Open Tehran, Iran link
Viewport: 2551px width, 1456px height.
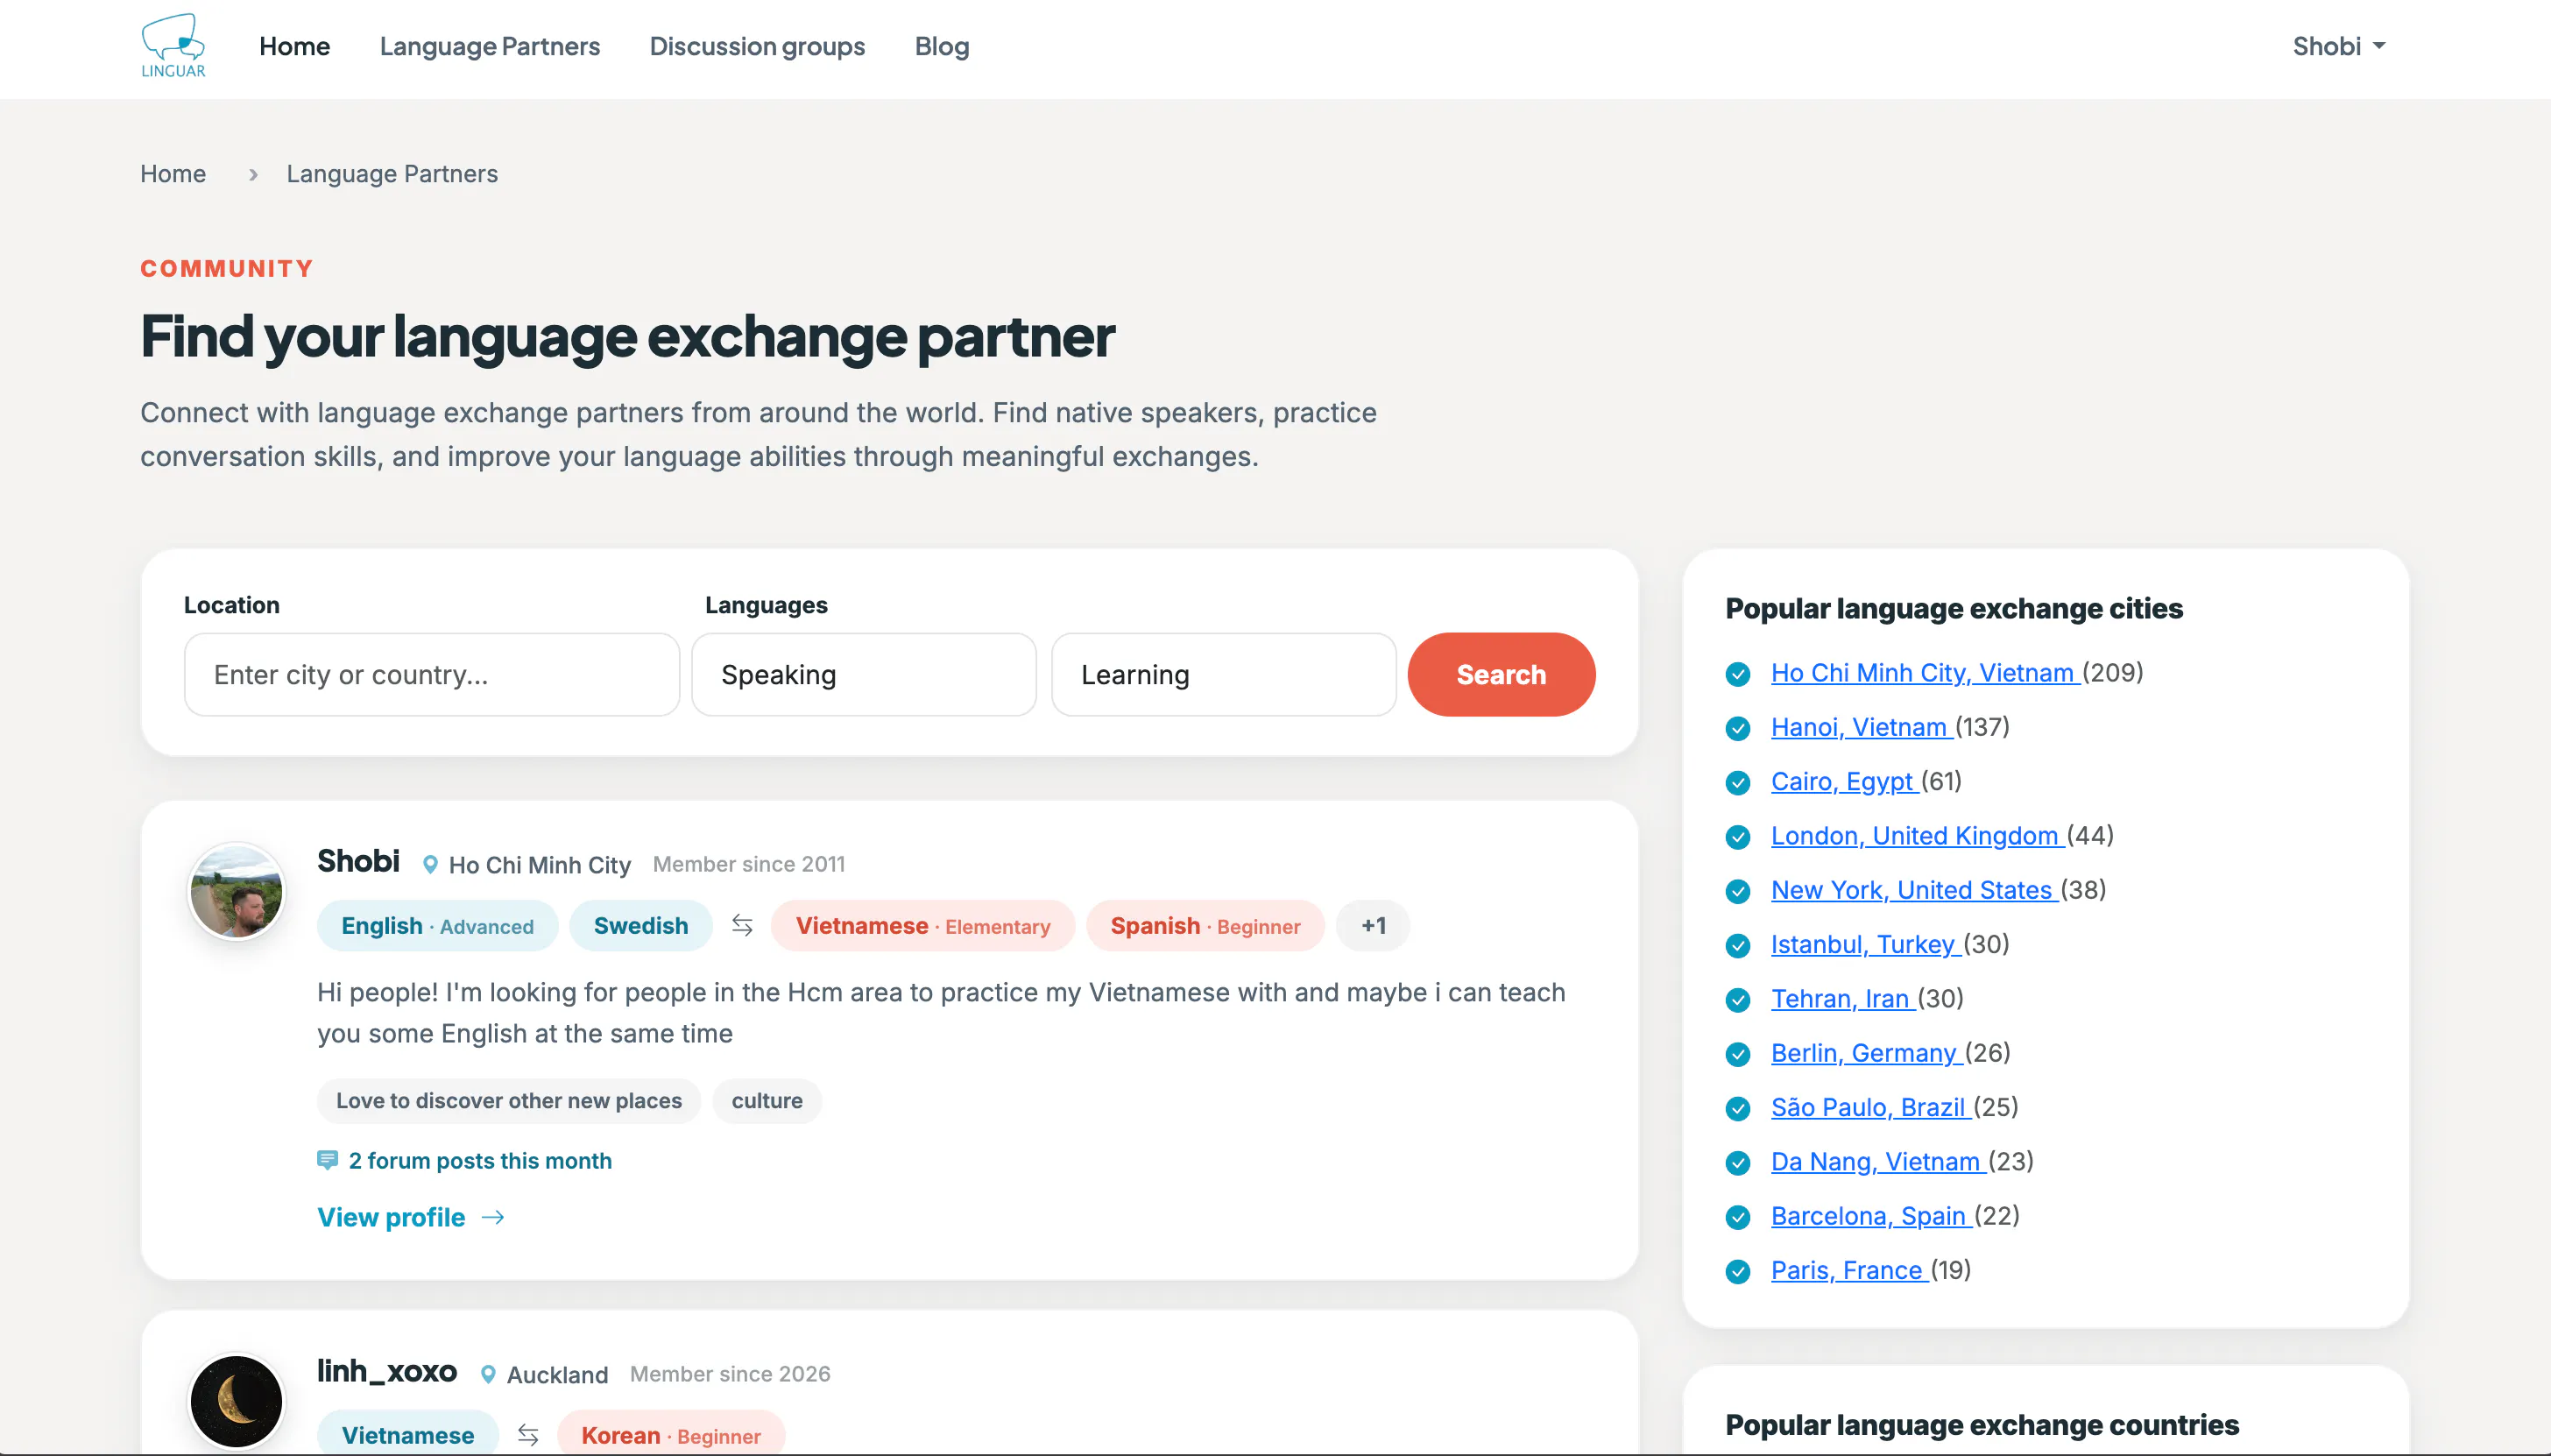click(1842, 999)
